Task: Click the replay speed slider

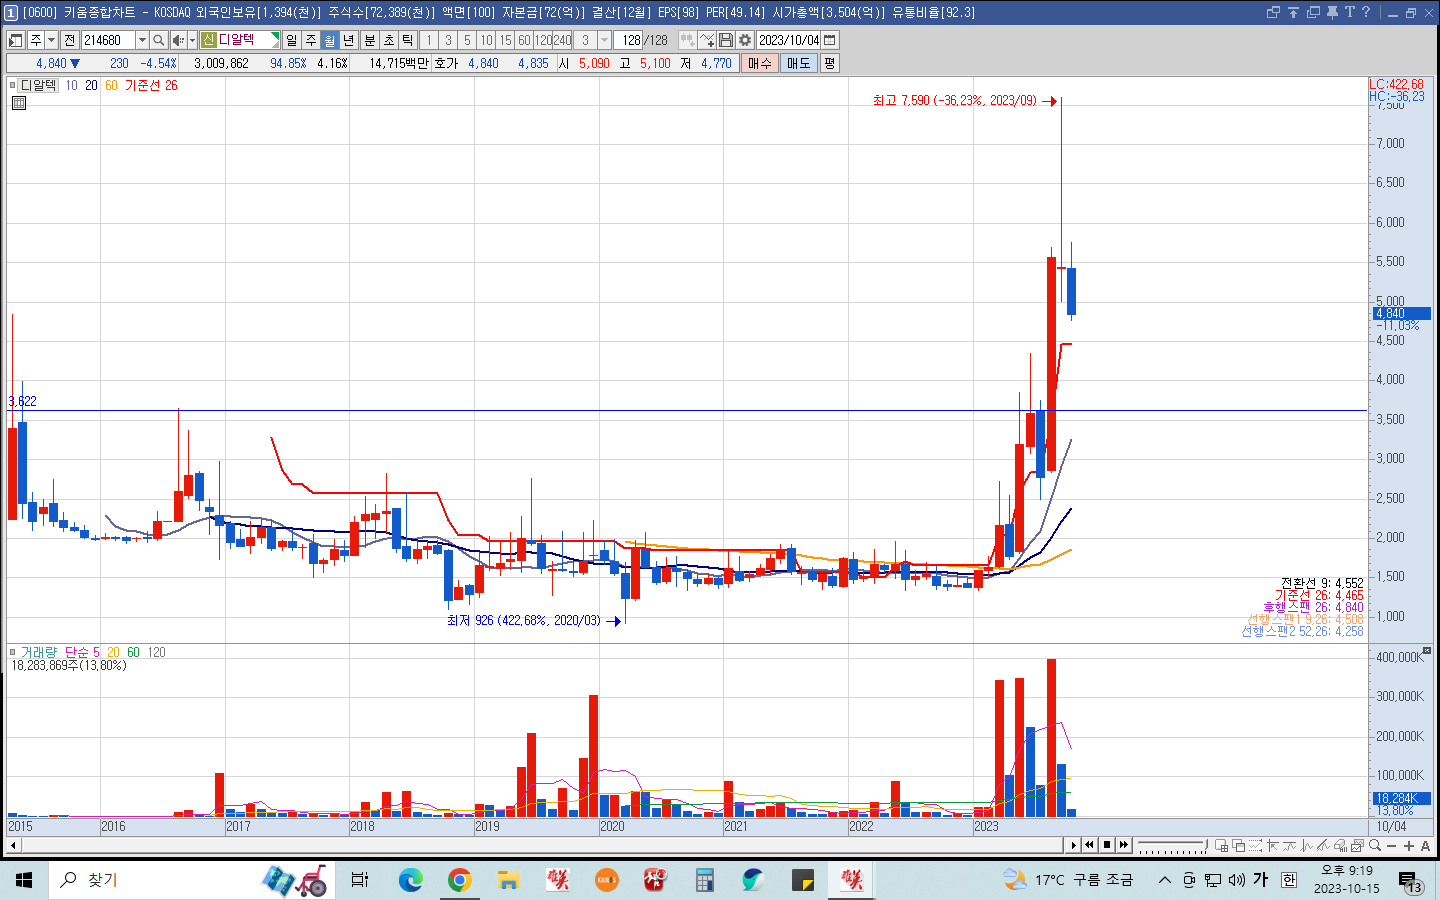Action: [1172, 846]
